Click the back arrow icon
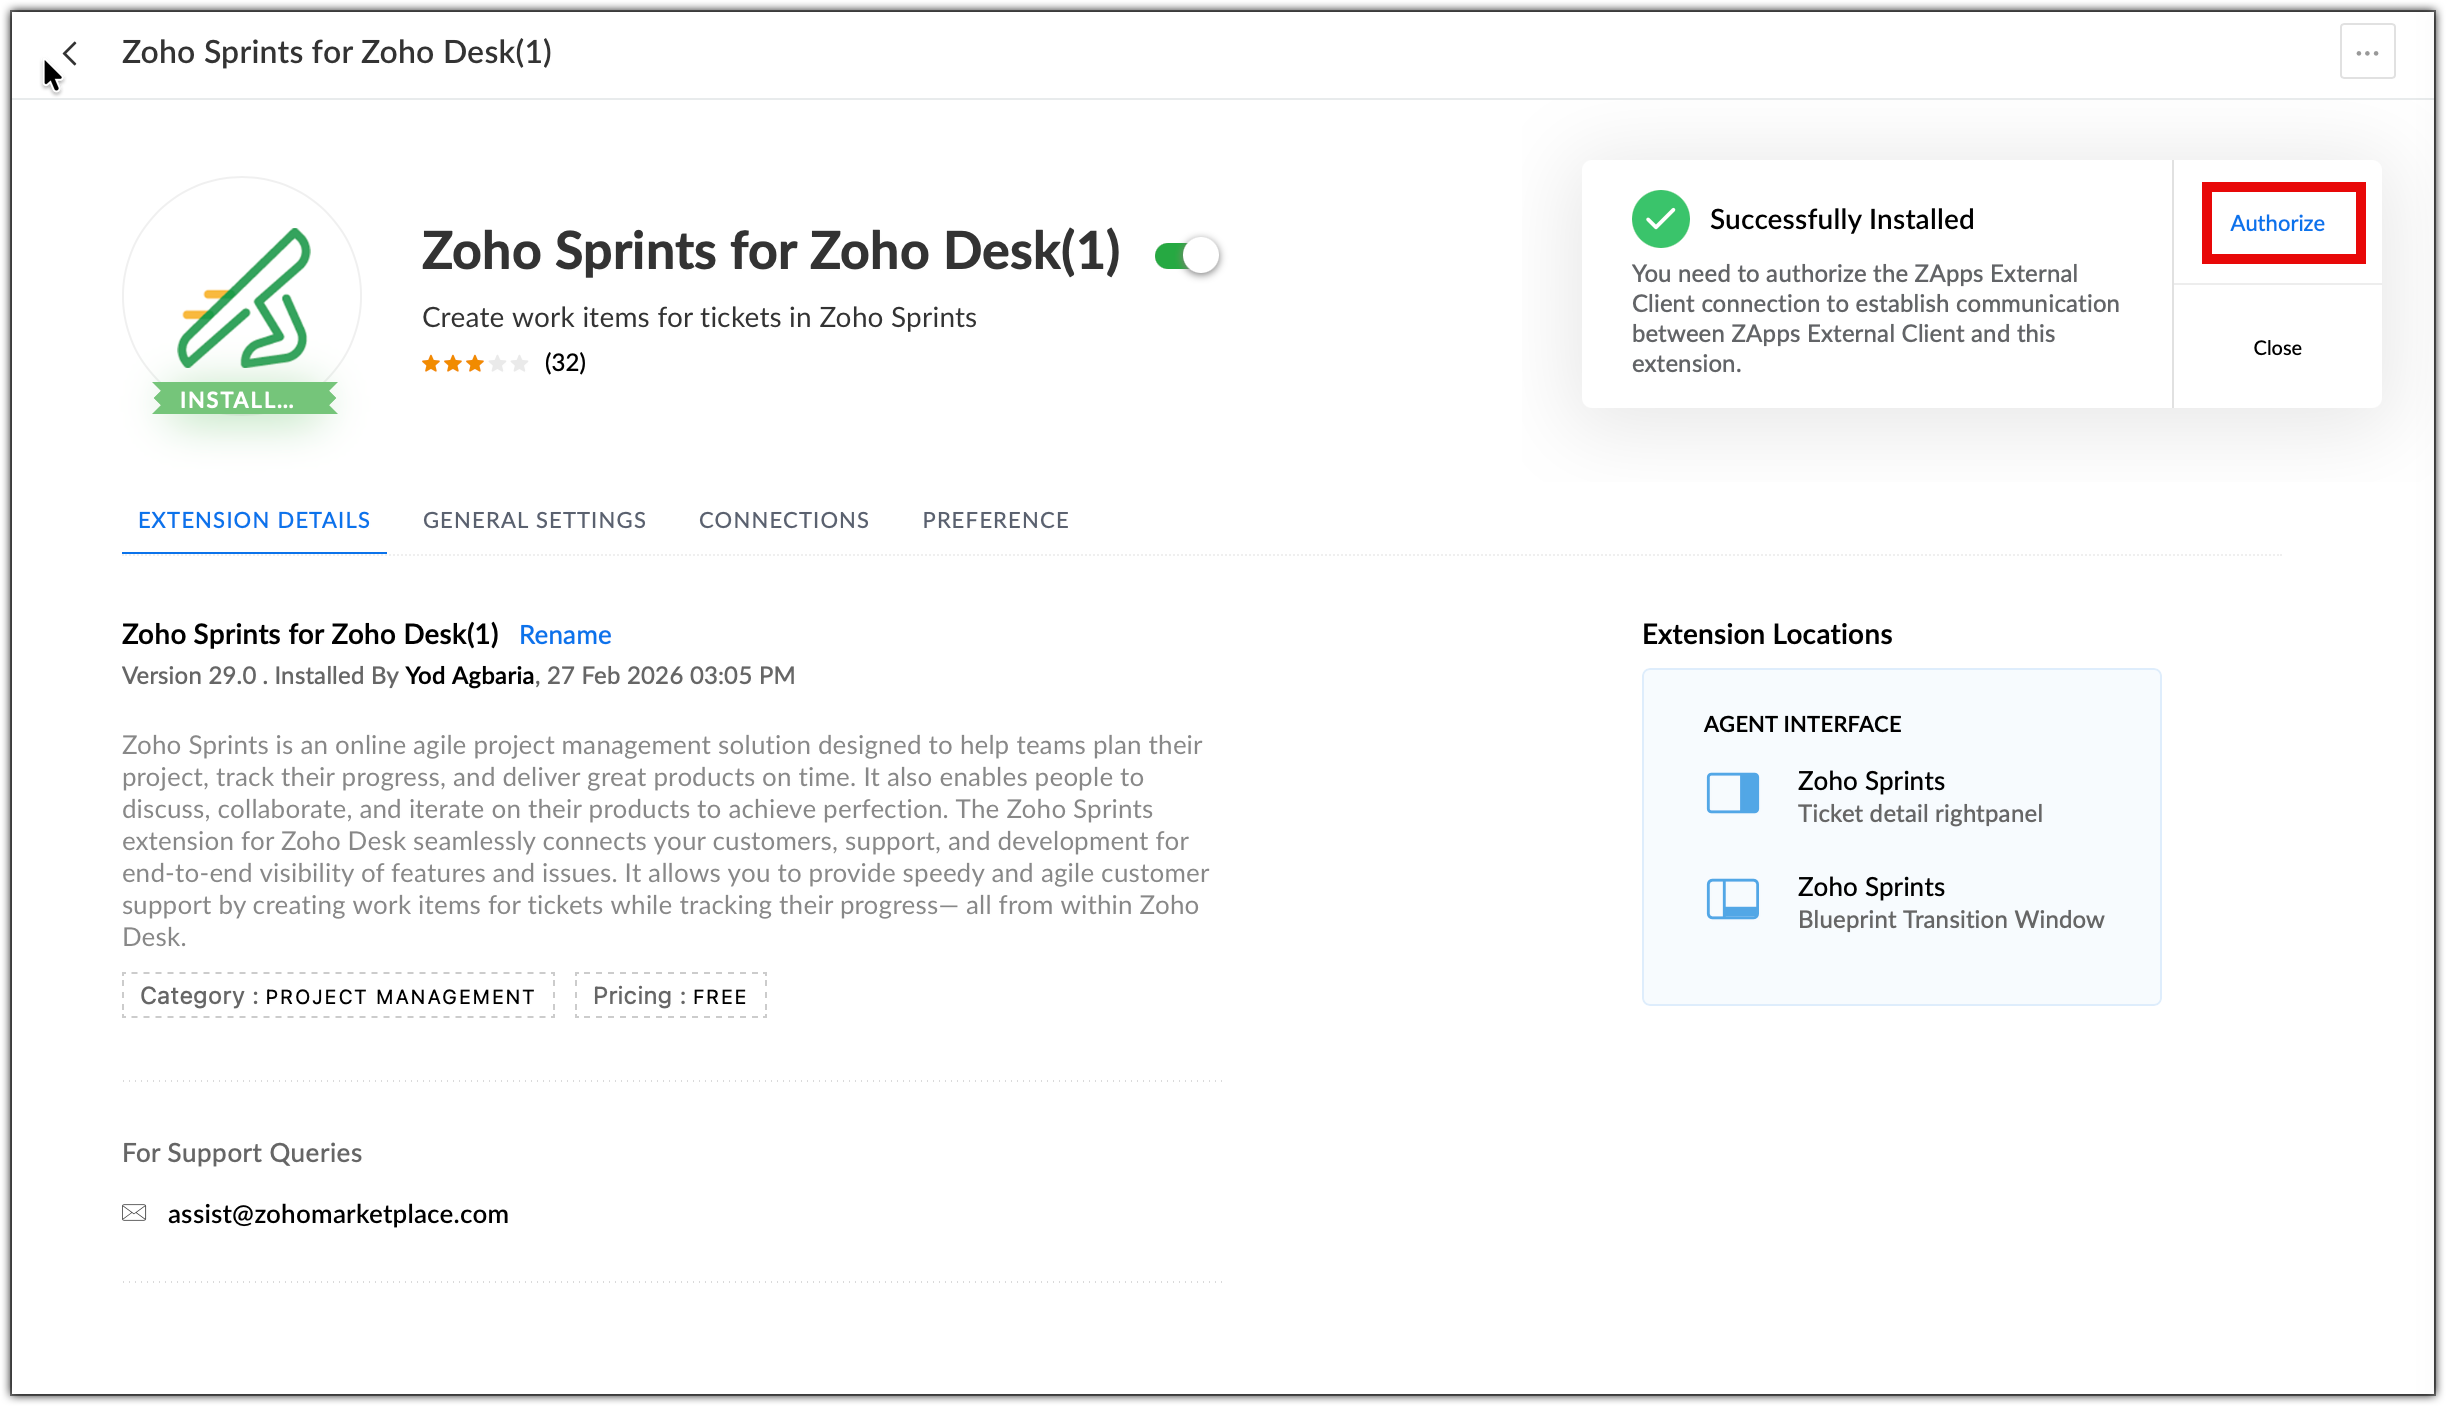2446x1406 pixels. (x=70, y=53)
